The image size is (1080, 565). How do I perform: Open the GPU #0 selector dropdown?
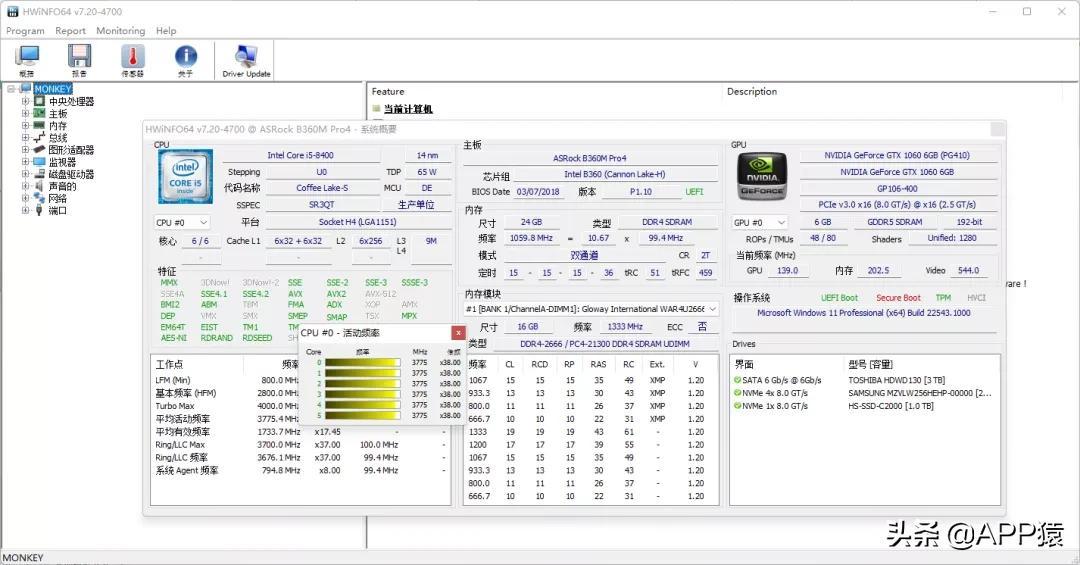click(x=761, y=222)
